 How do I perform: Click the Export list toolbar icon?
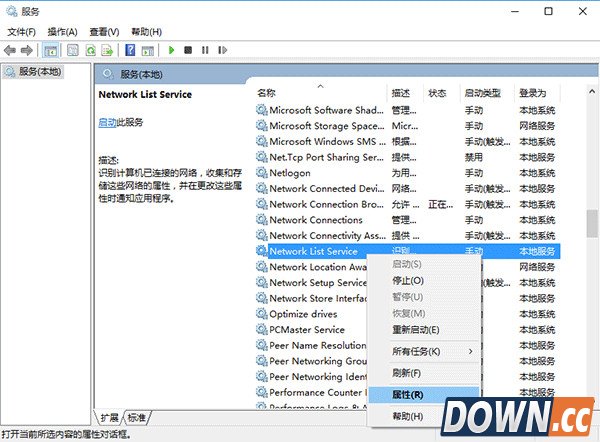(x=107, y=50)
